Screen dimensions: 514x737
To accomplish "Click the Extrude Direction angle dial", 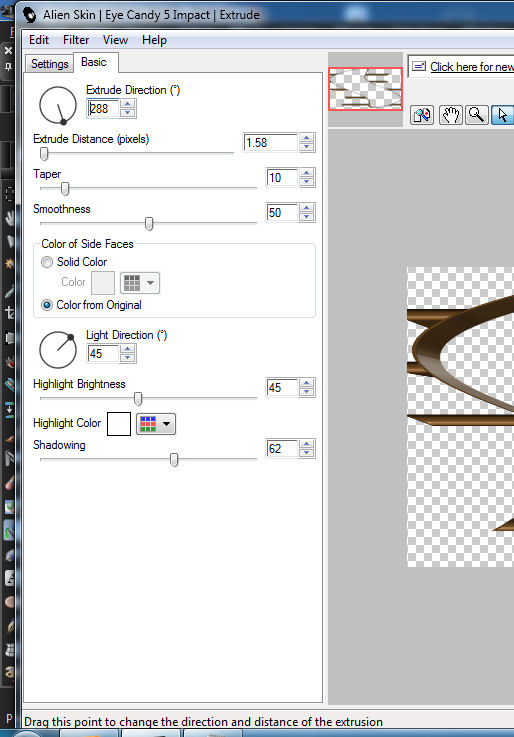I will click(x=58, y=105).
